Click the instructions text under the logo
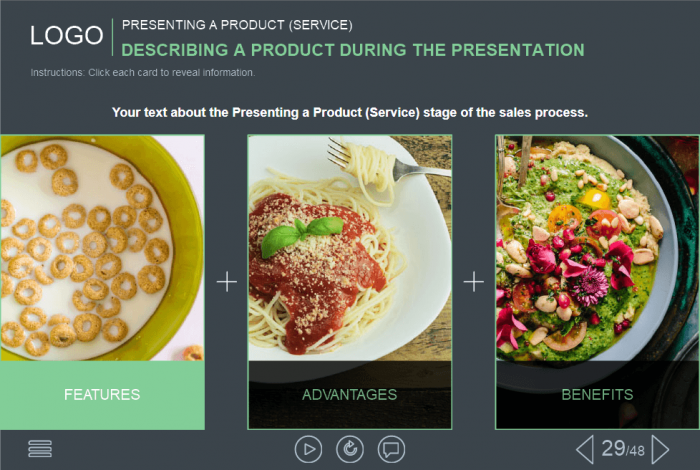This screenshot has height=470, width=700. (143, 72)
